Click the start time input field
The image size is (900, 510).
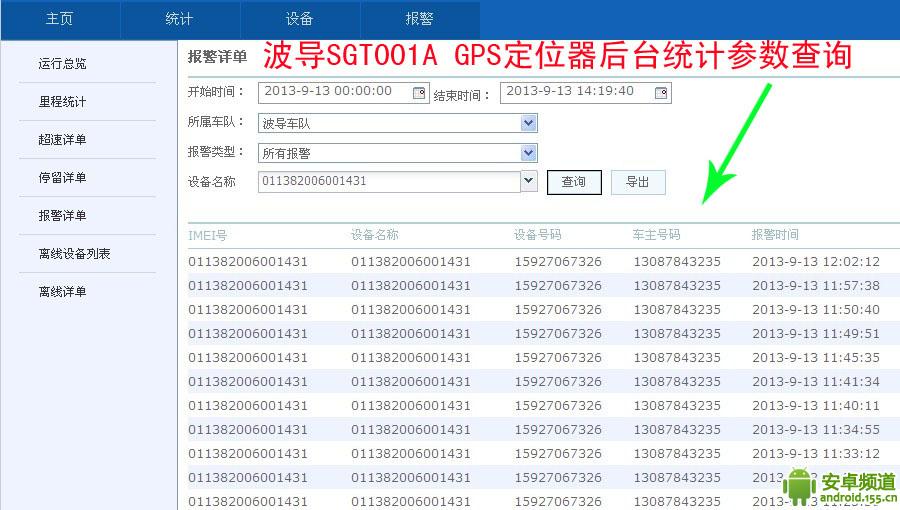[335, 92]
